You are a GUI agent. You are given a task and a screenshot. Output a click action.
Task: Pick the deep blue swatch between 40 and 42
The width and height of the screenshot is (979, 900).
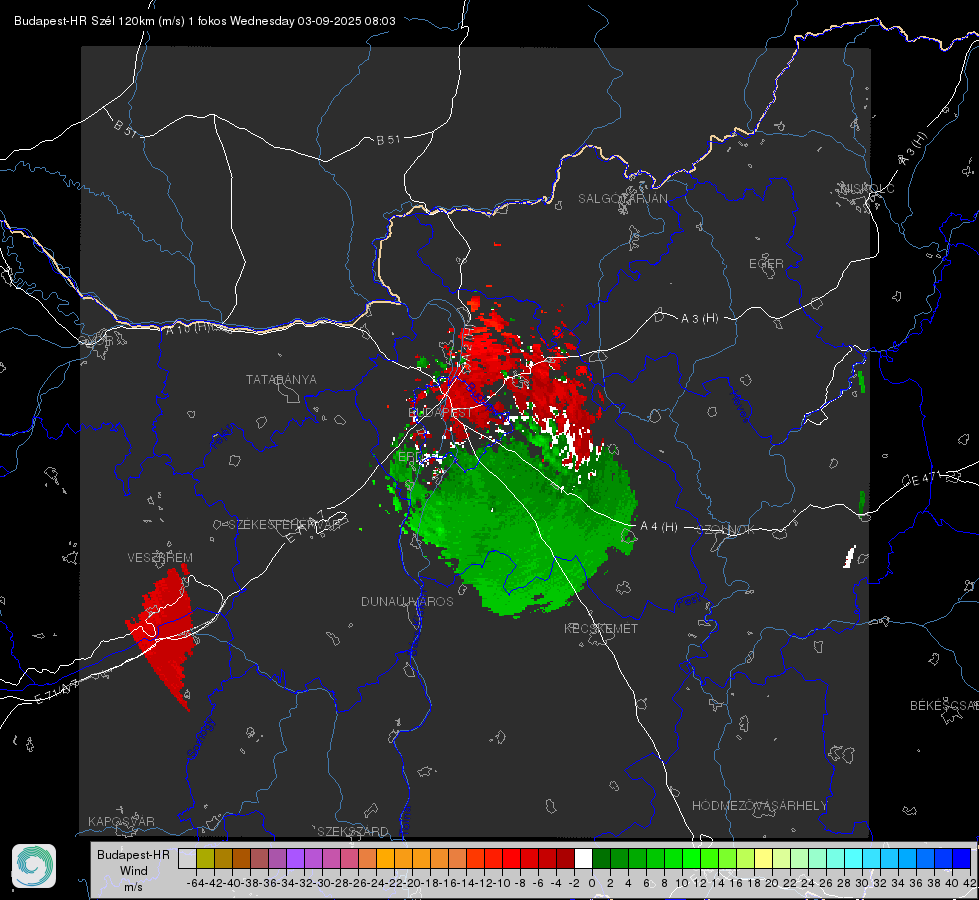point(962,859)
